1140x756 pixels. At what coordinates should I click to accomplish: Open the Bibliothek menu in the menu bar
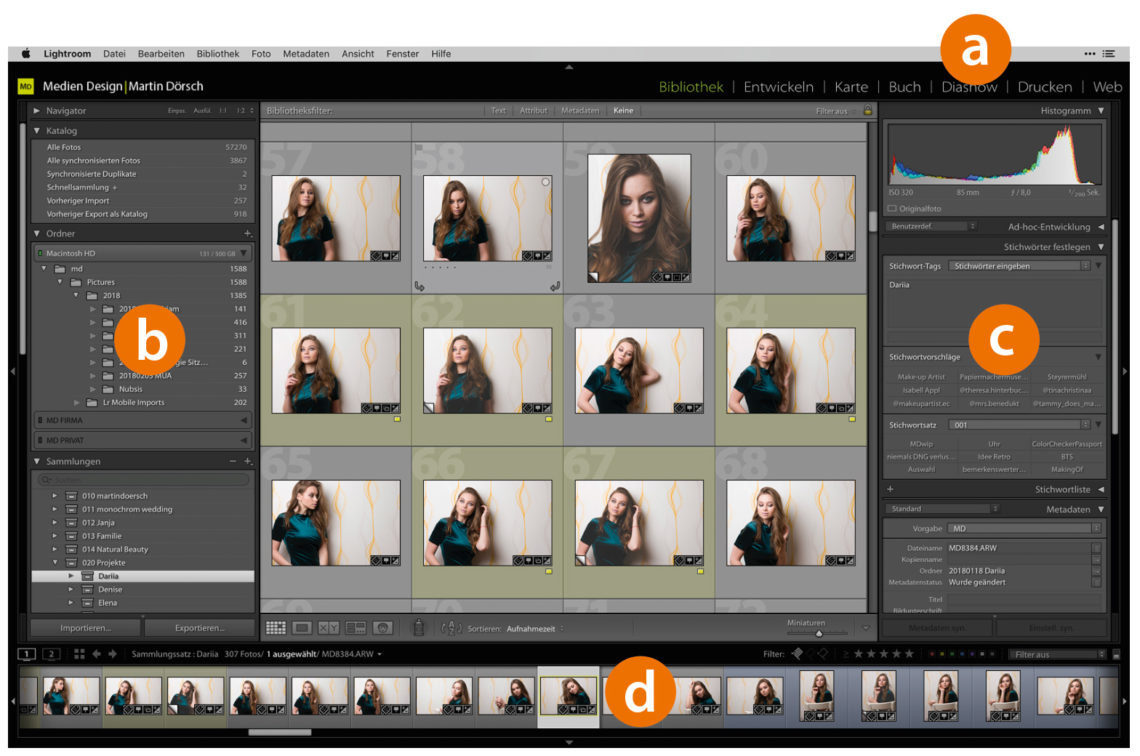coord(217,54)
